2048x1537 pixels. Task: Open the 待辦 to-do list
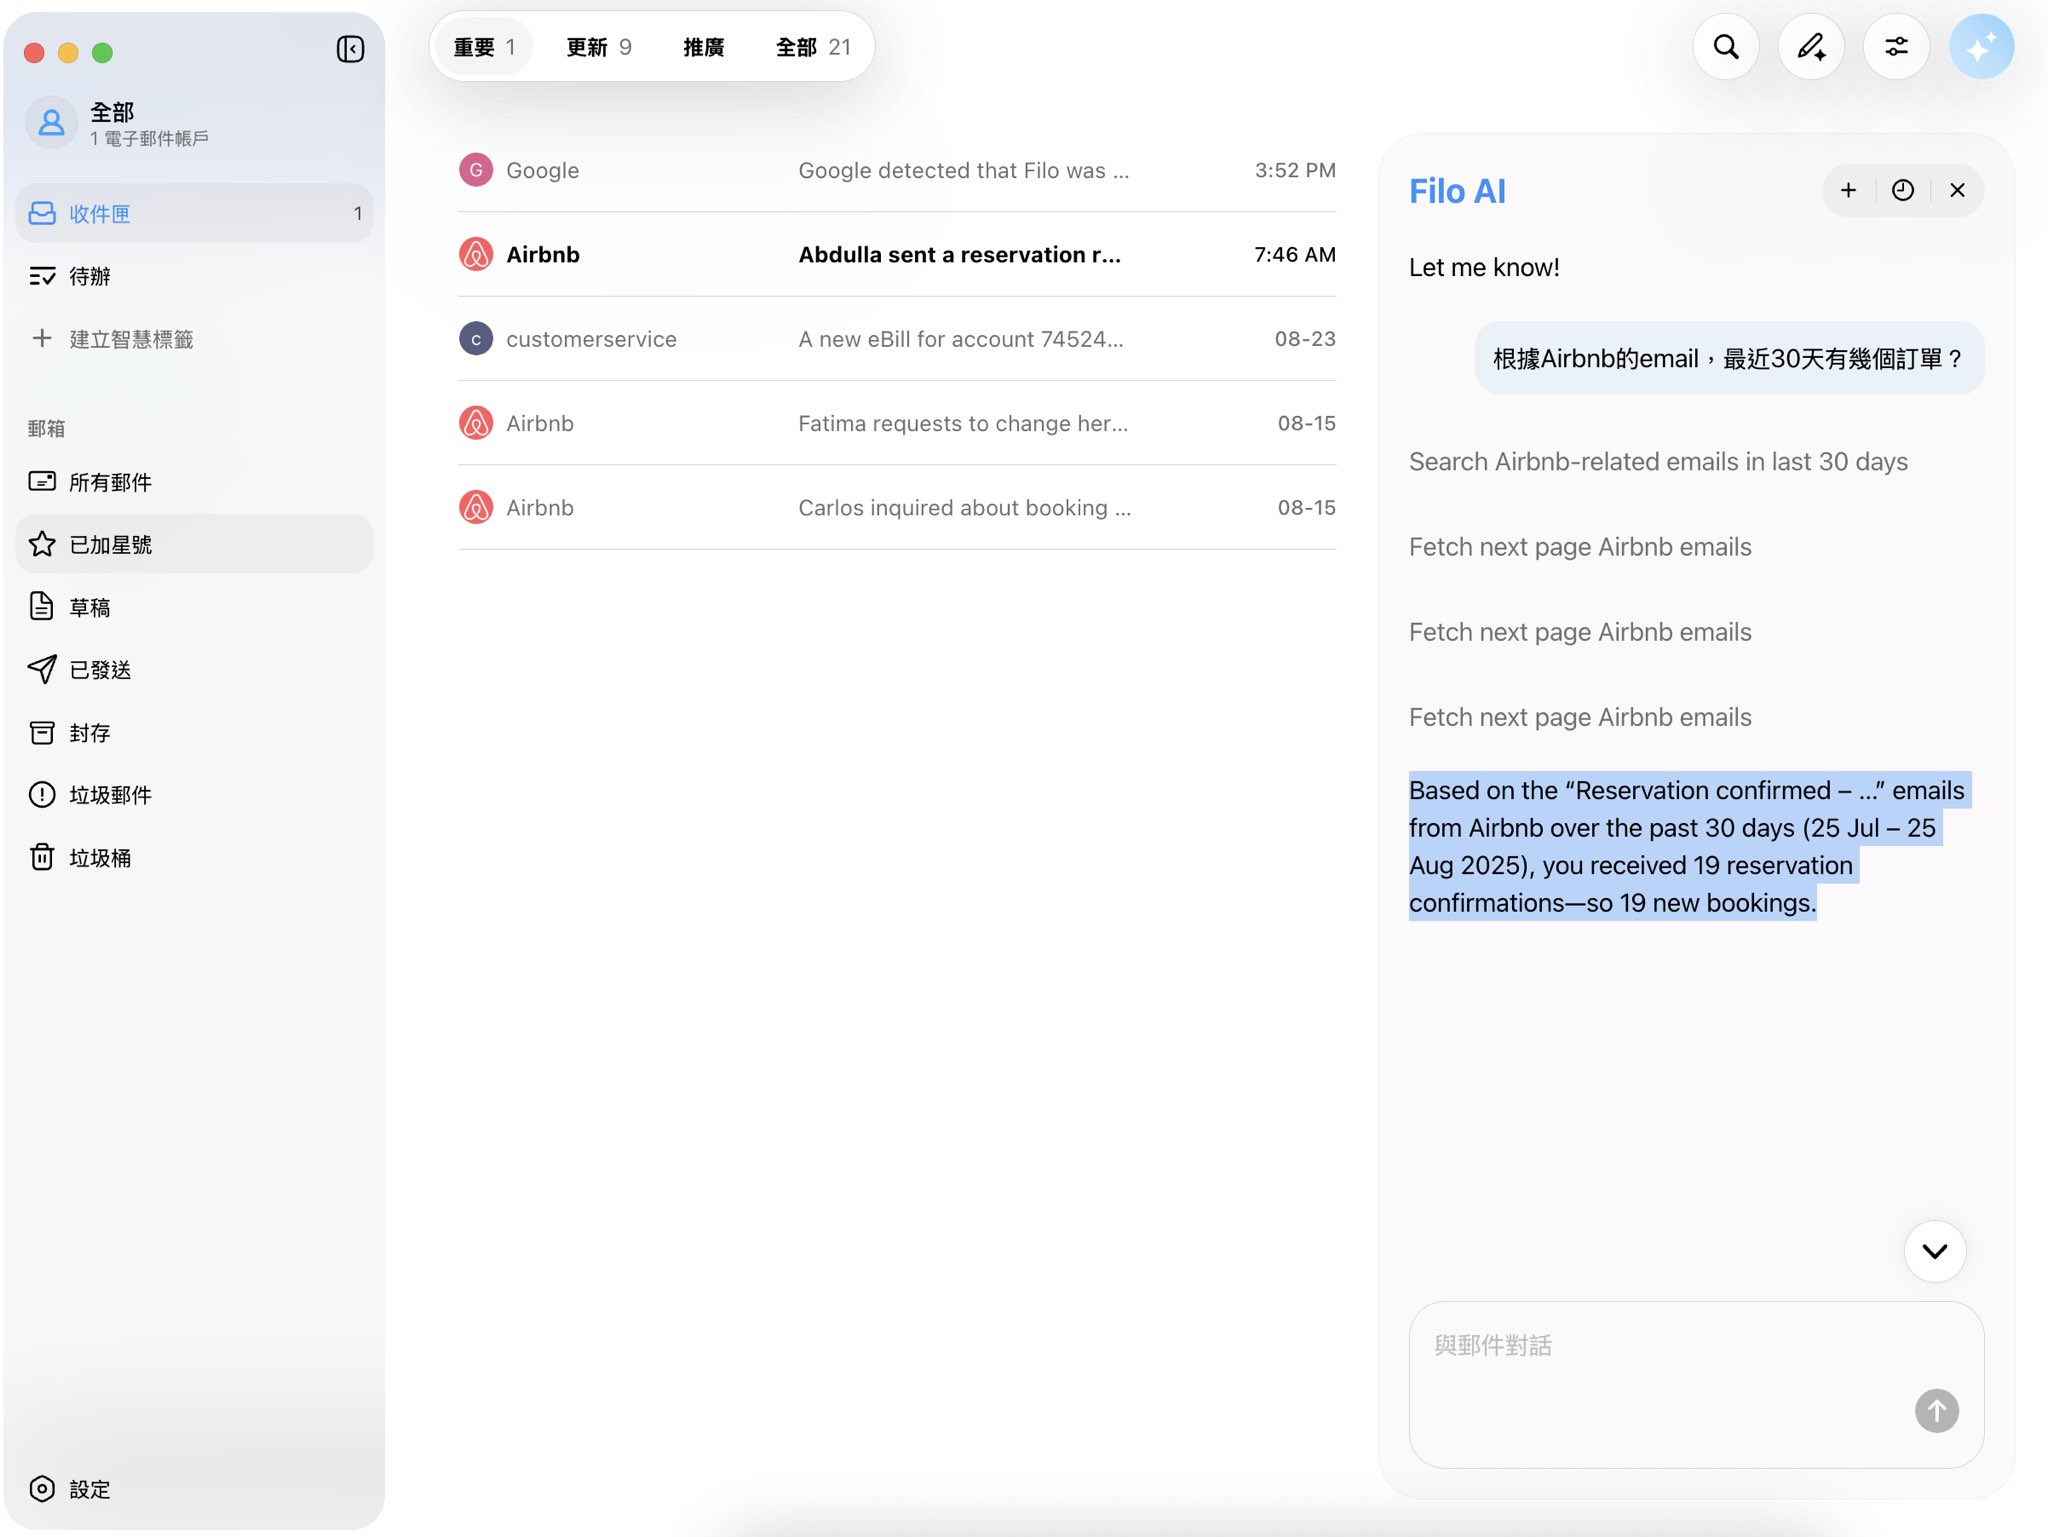tap(90, 276)
